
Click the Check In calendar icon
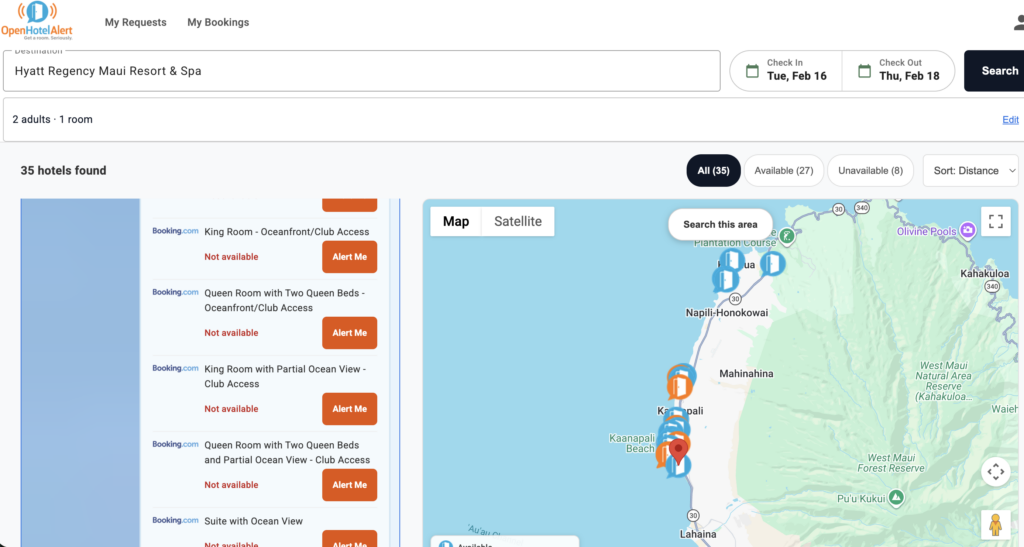[752, 70]
